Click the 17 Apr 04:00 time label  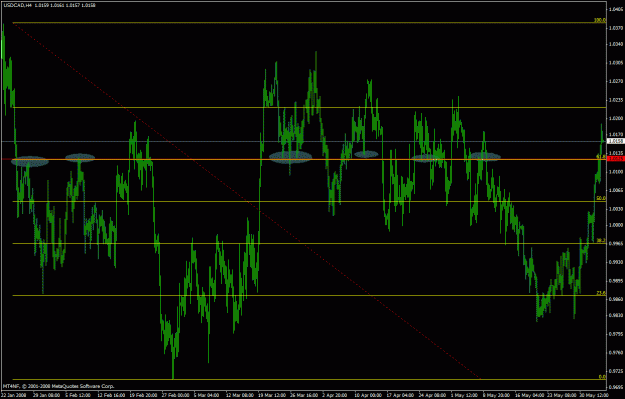click(401, 395)
